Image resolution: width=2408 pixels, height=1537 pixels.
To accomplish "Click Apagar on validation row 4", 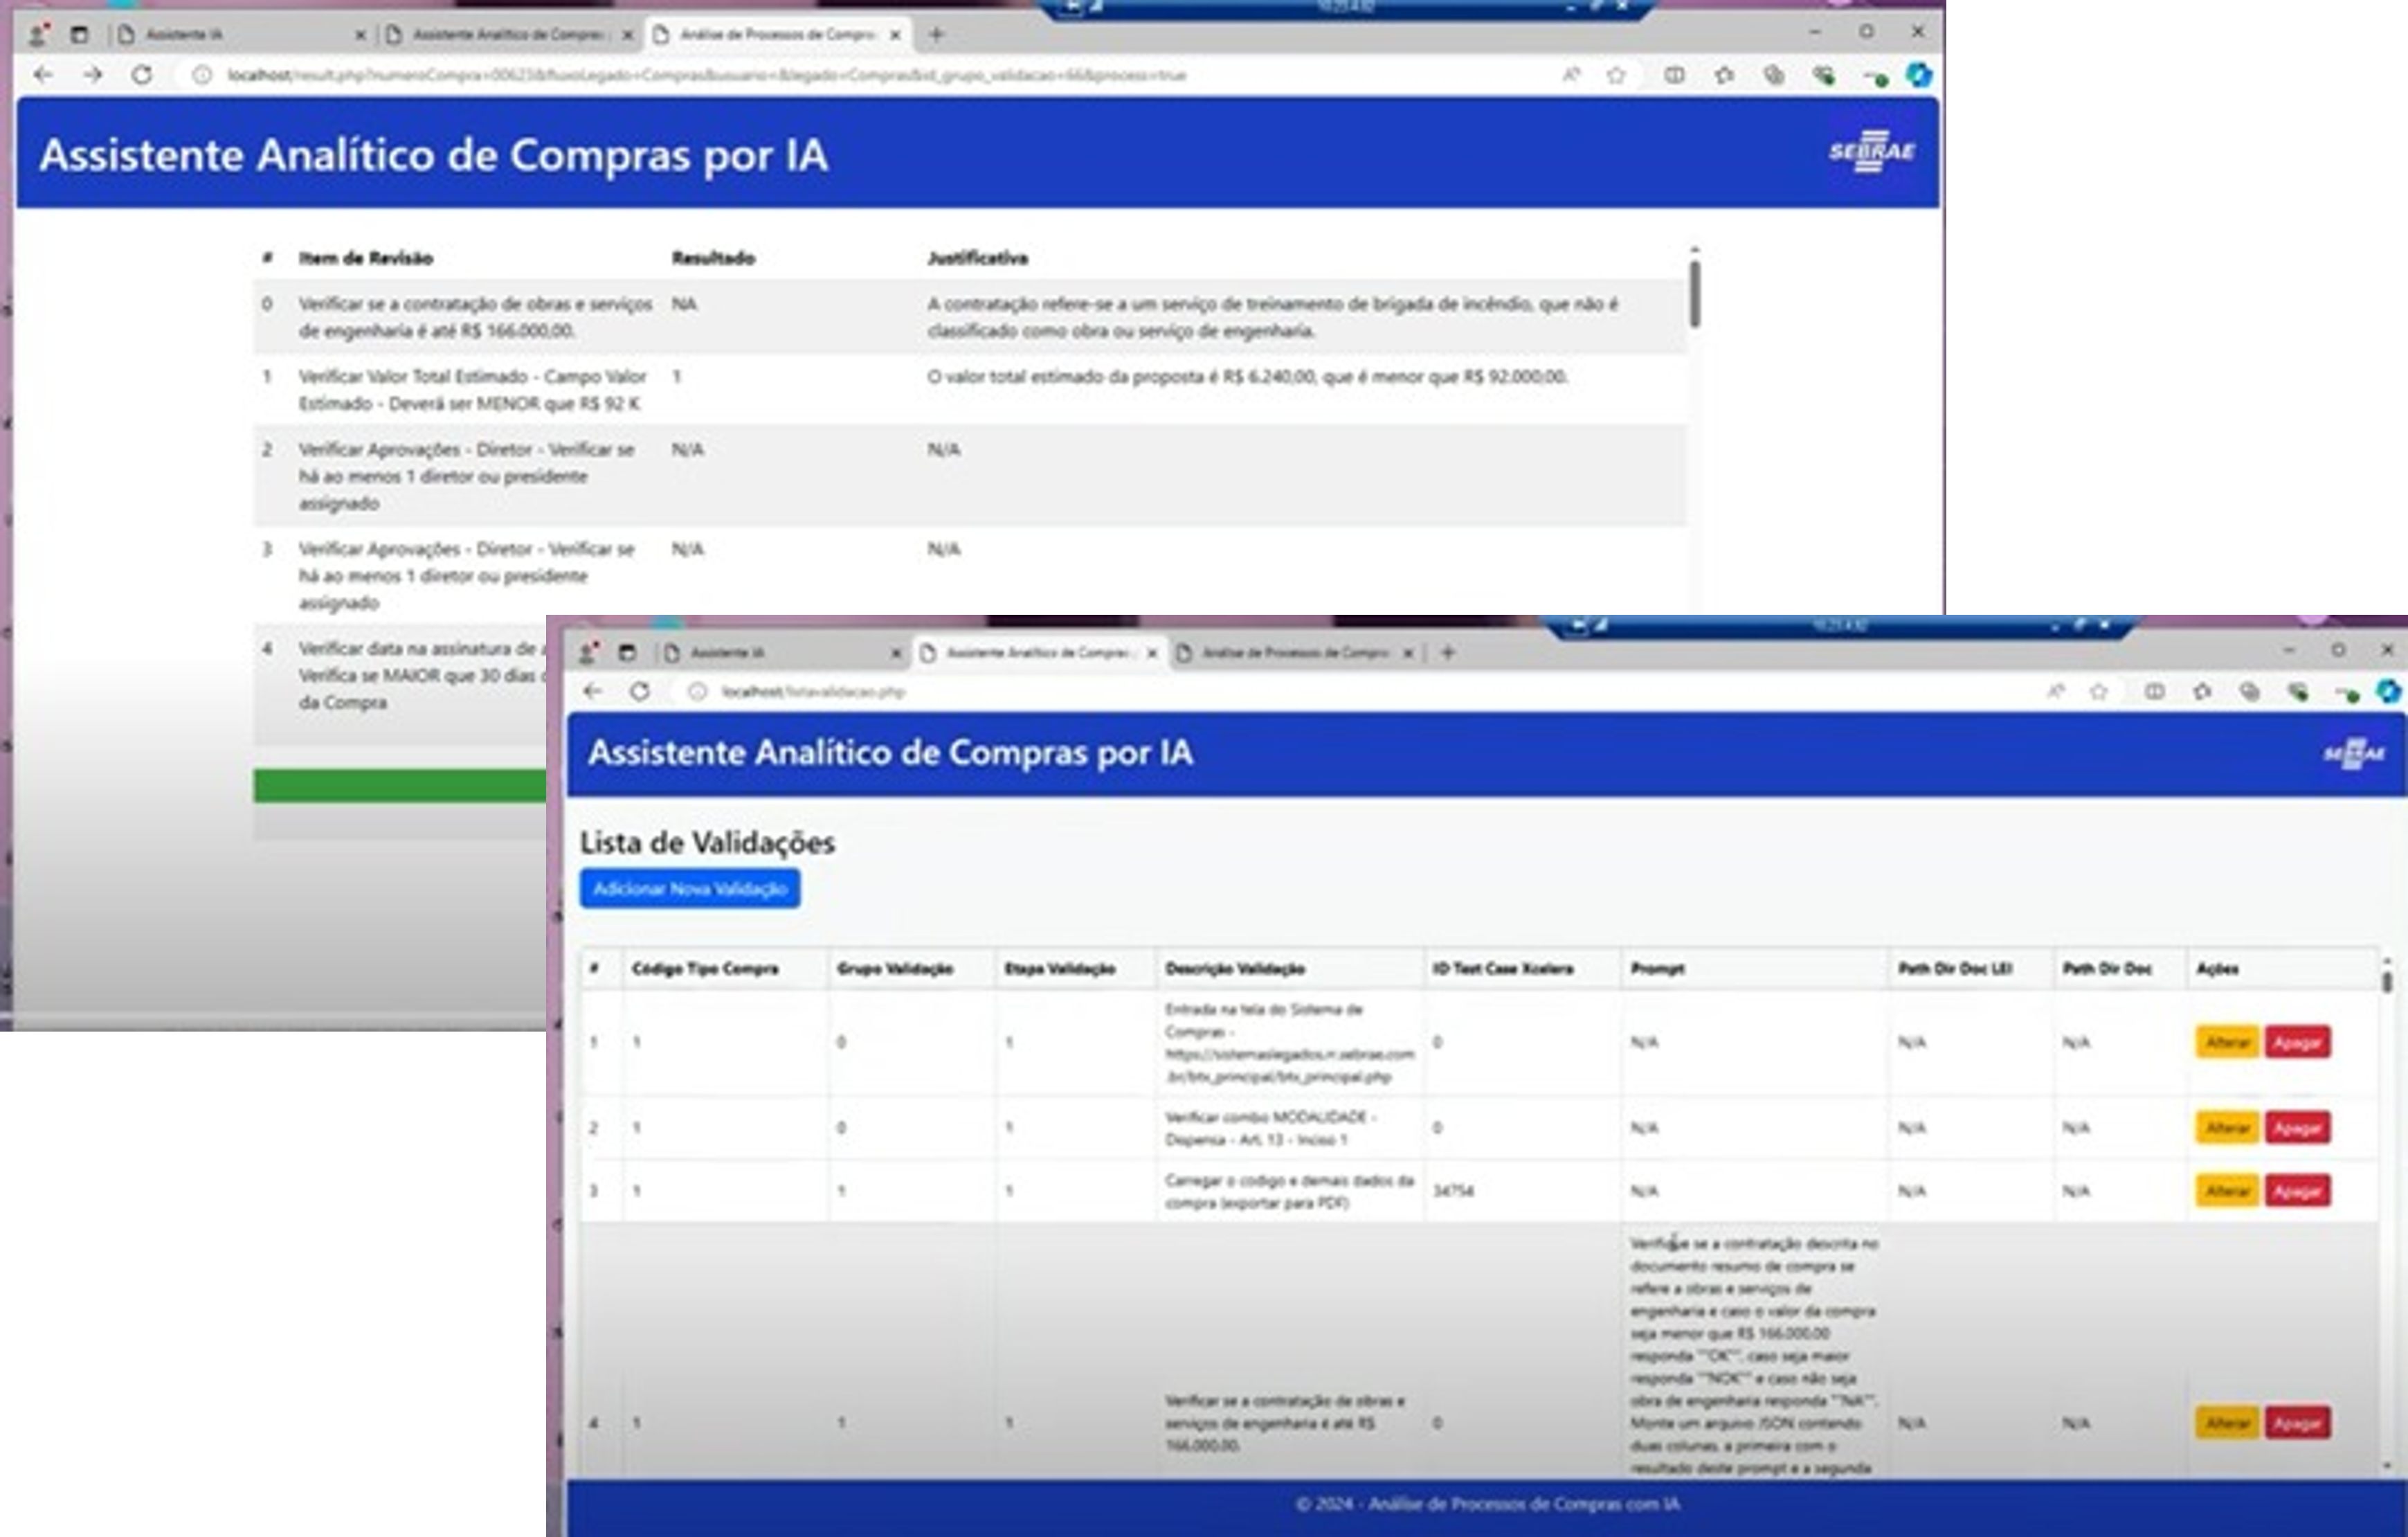I will click(x=2299, y=1421).
